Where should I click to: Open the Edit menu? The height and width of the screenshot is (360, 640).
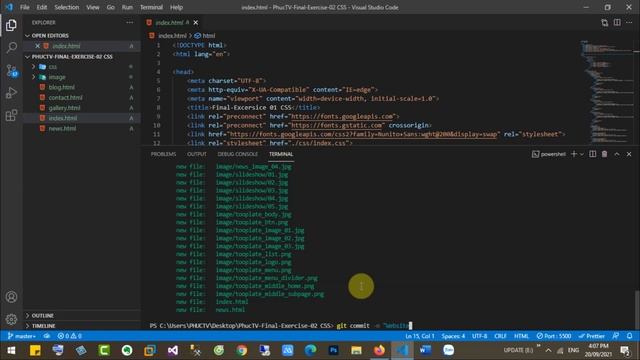(42, 7)
